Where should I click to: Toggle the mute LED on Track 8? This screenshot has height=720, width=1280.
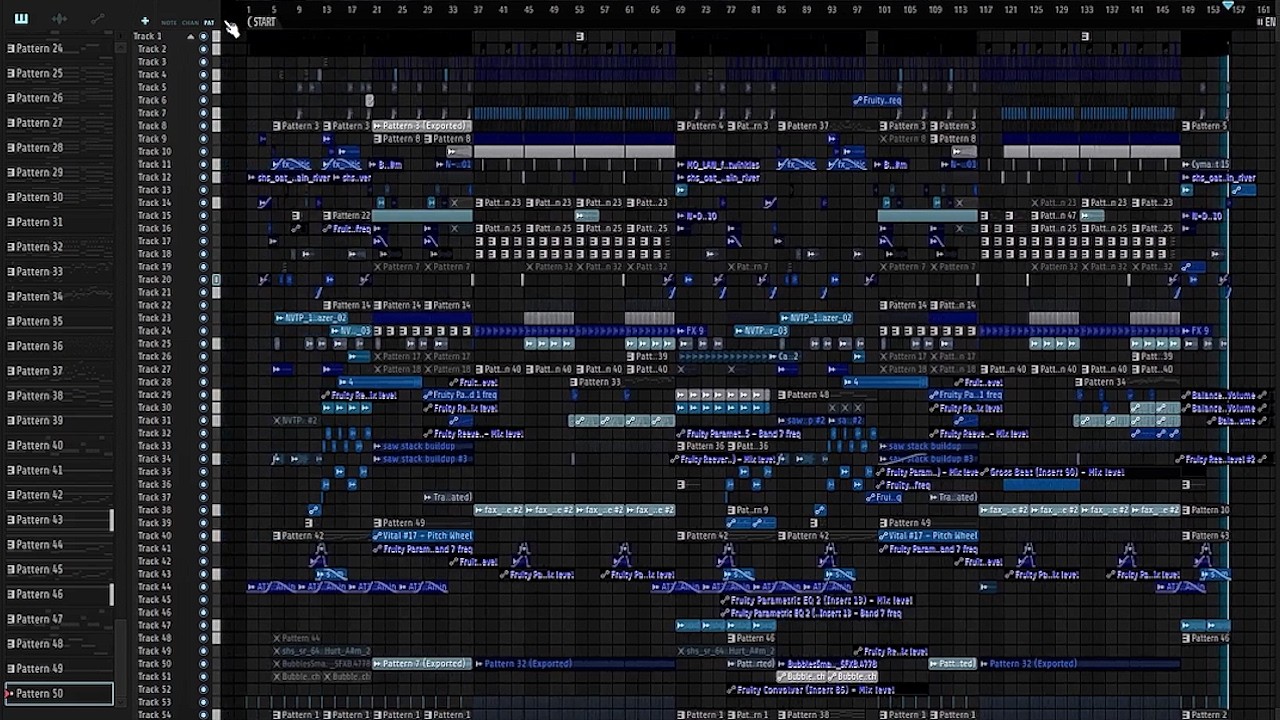[x=203, y=126]
